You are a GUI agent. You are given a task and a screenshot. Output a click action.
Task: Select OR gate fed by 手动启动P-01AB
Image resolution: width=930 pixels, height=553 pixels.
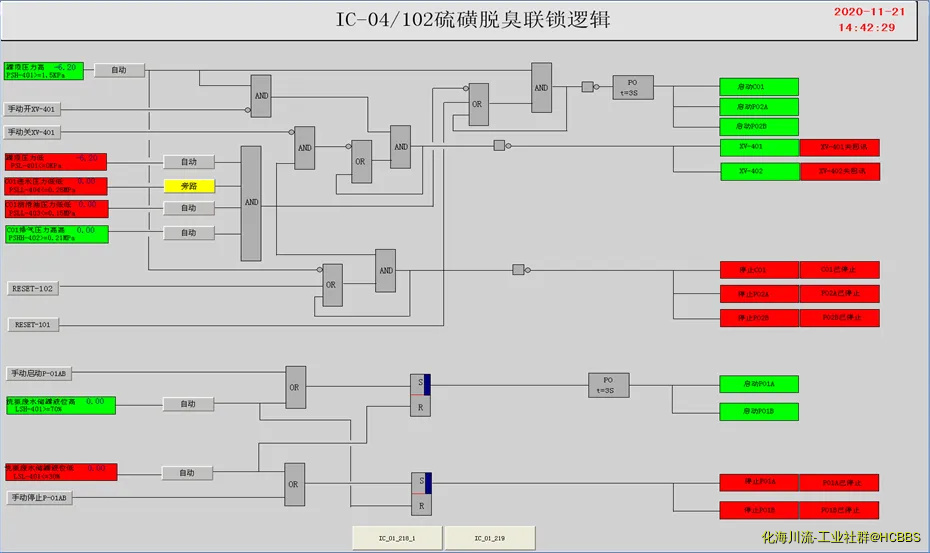[x=295, y=387]
